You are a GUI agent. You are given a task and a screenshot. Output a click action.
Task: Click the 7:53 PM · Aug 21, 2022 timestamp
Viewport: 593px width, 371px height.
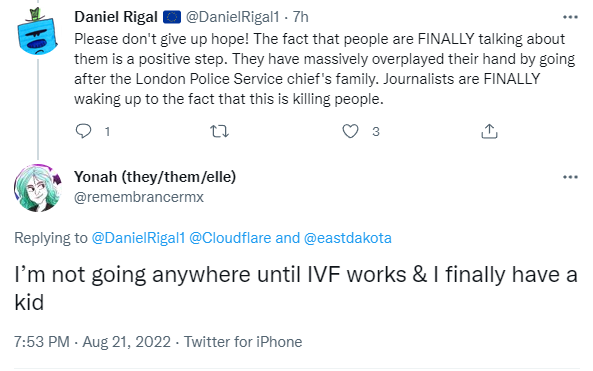tap(92, 342)
